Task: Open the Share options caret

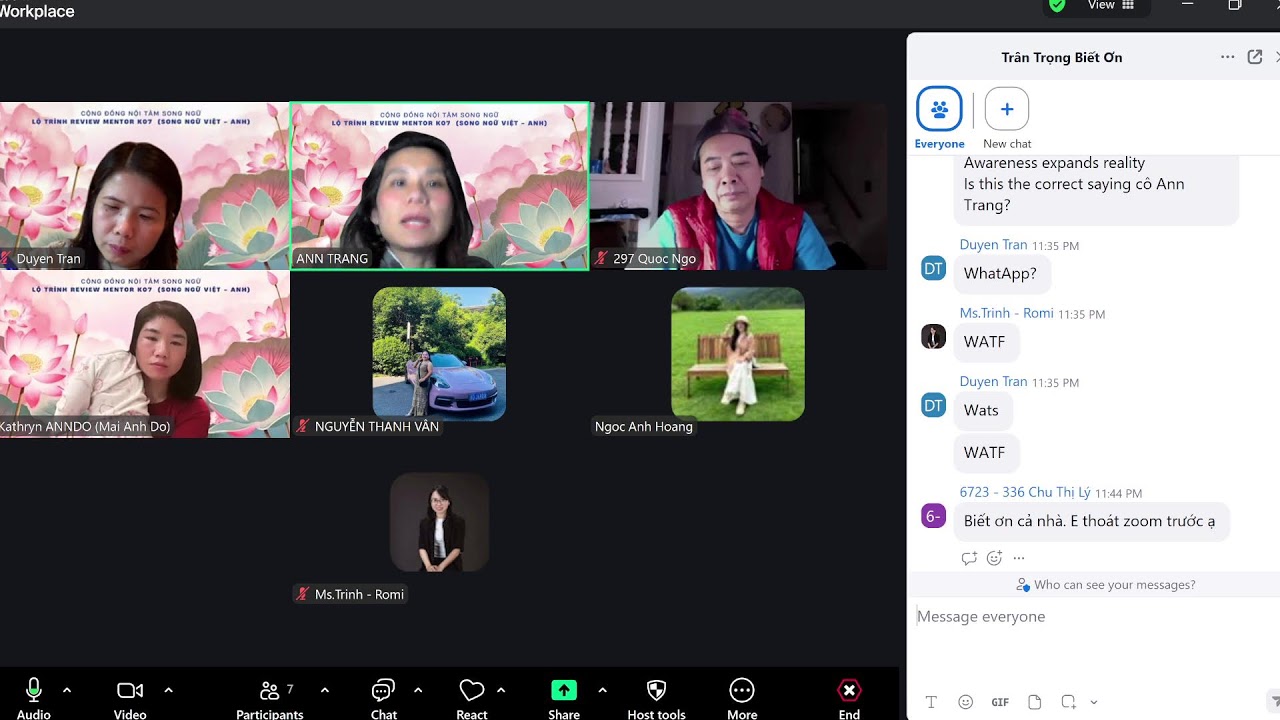Action: 602,690
